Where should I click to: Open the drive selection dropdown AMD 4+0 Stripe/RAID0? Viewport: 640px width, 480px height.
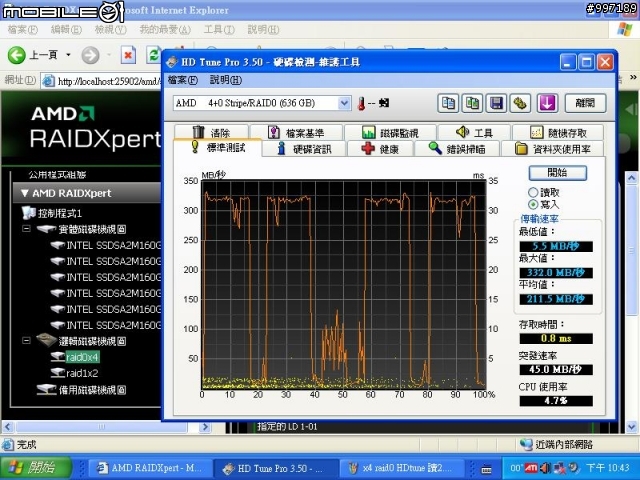(344, 103)
